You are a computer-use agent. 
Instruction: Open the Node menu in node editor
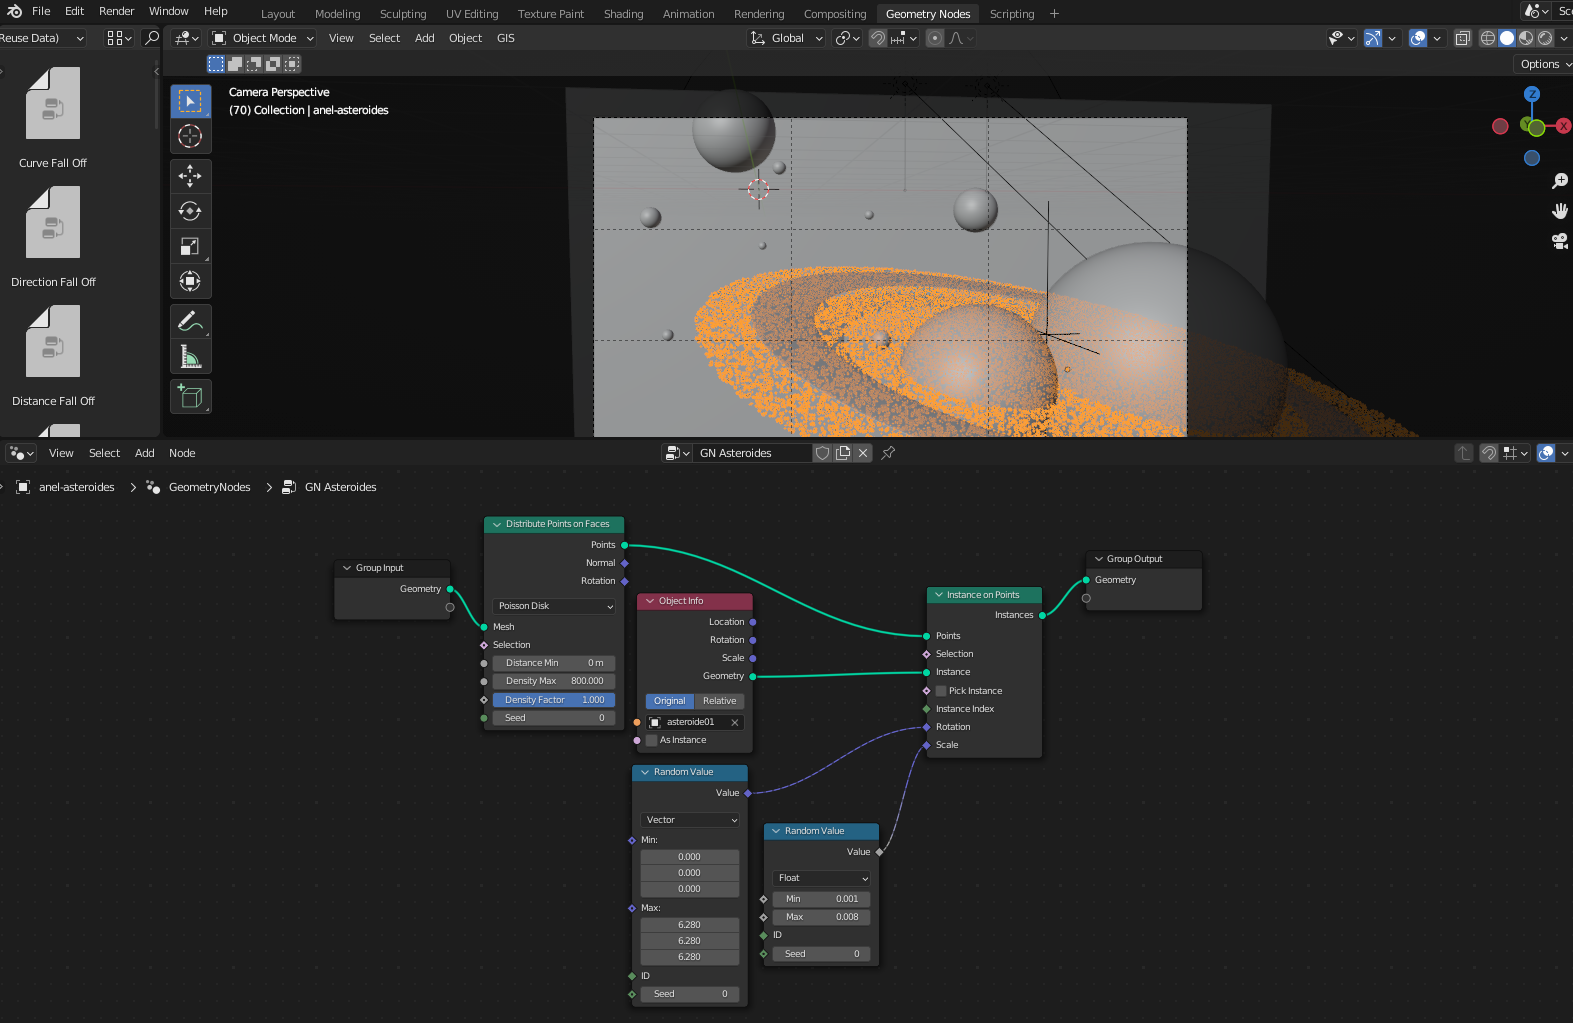[x=182, y=453]
